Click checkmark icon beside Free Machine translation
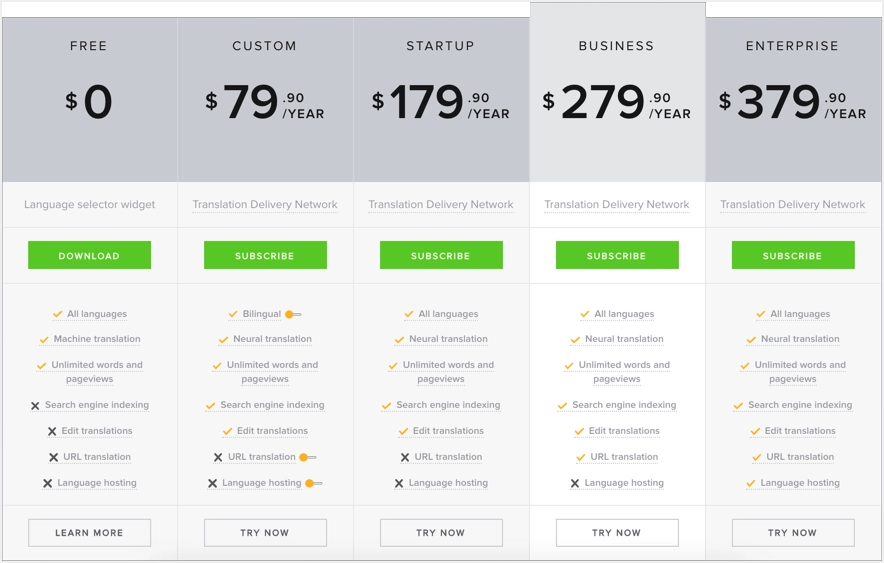The width and height of the screenshot is (884, 563). point(44,339)
